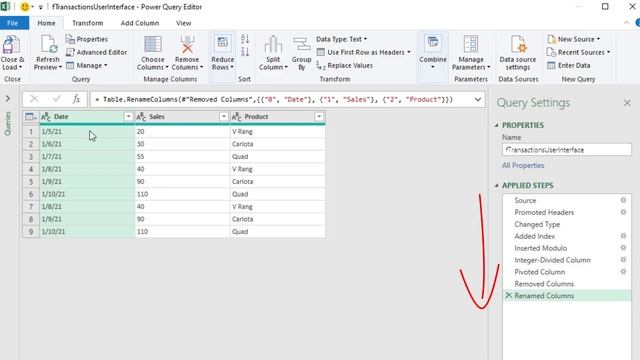Open the Use First Row as Headers dropdown

364,52
